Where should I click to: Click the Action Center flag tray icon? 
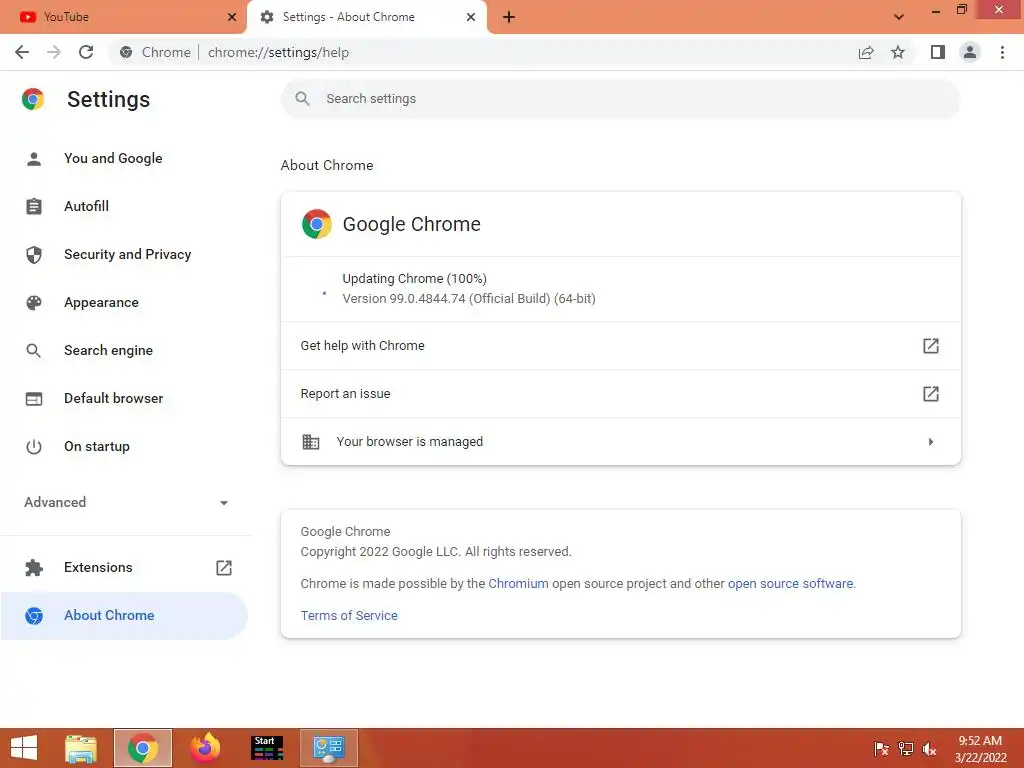[882, 749]
